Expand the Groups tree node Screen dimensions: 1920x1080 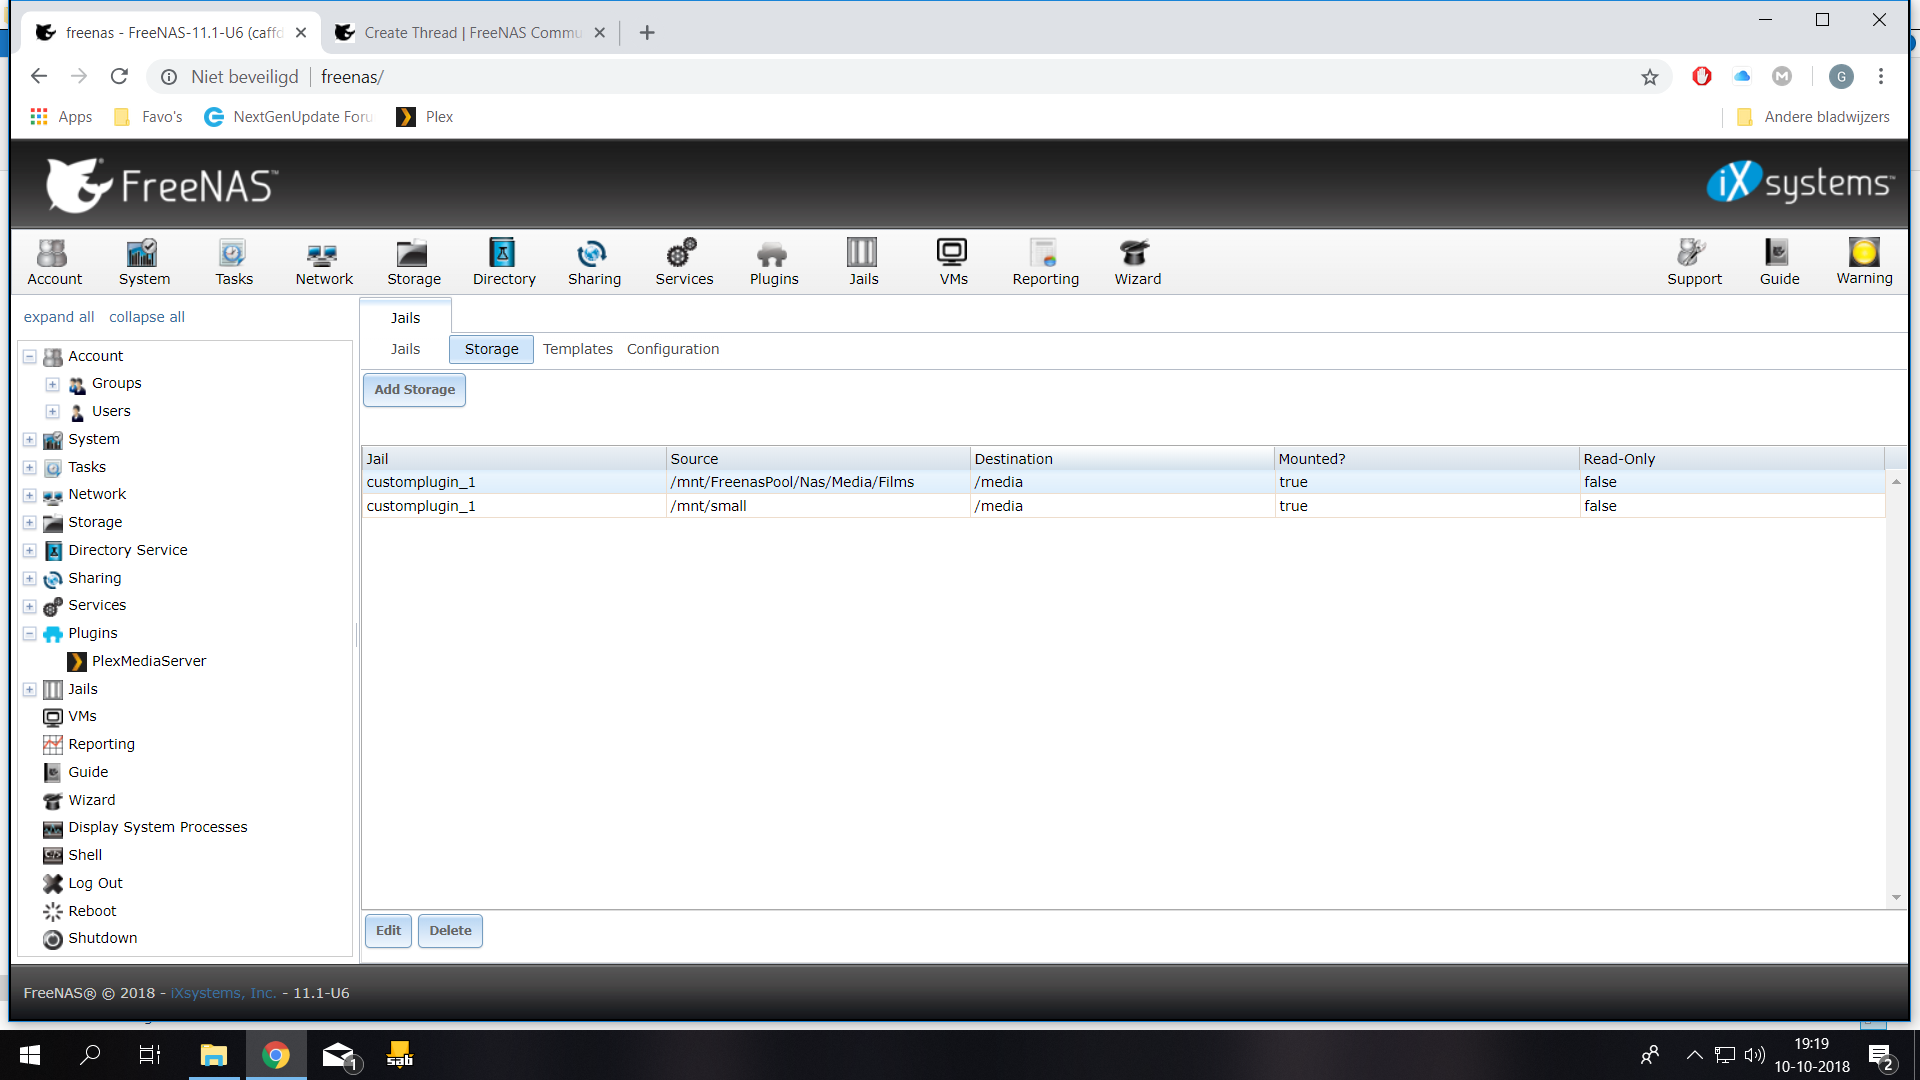[x=53, y=384]
